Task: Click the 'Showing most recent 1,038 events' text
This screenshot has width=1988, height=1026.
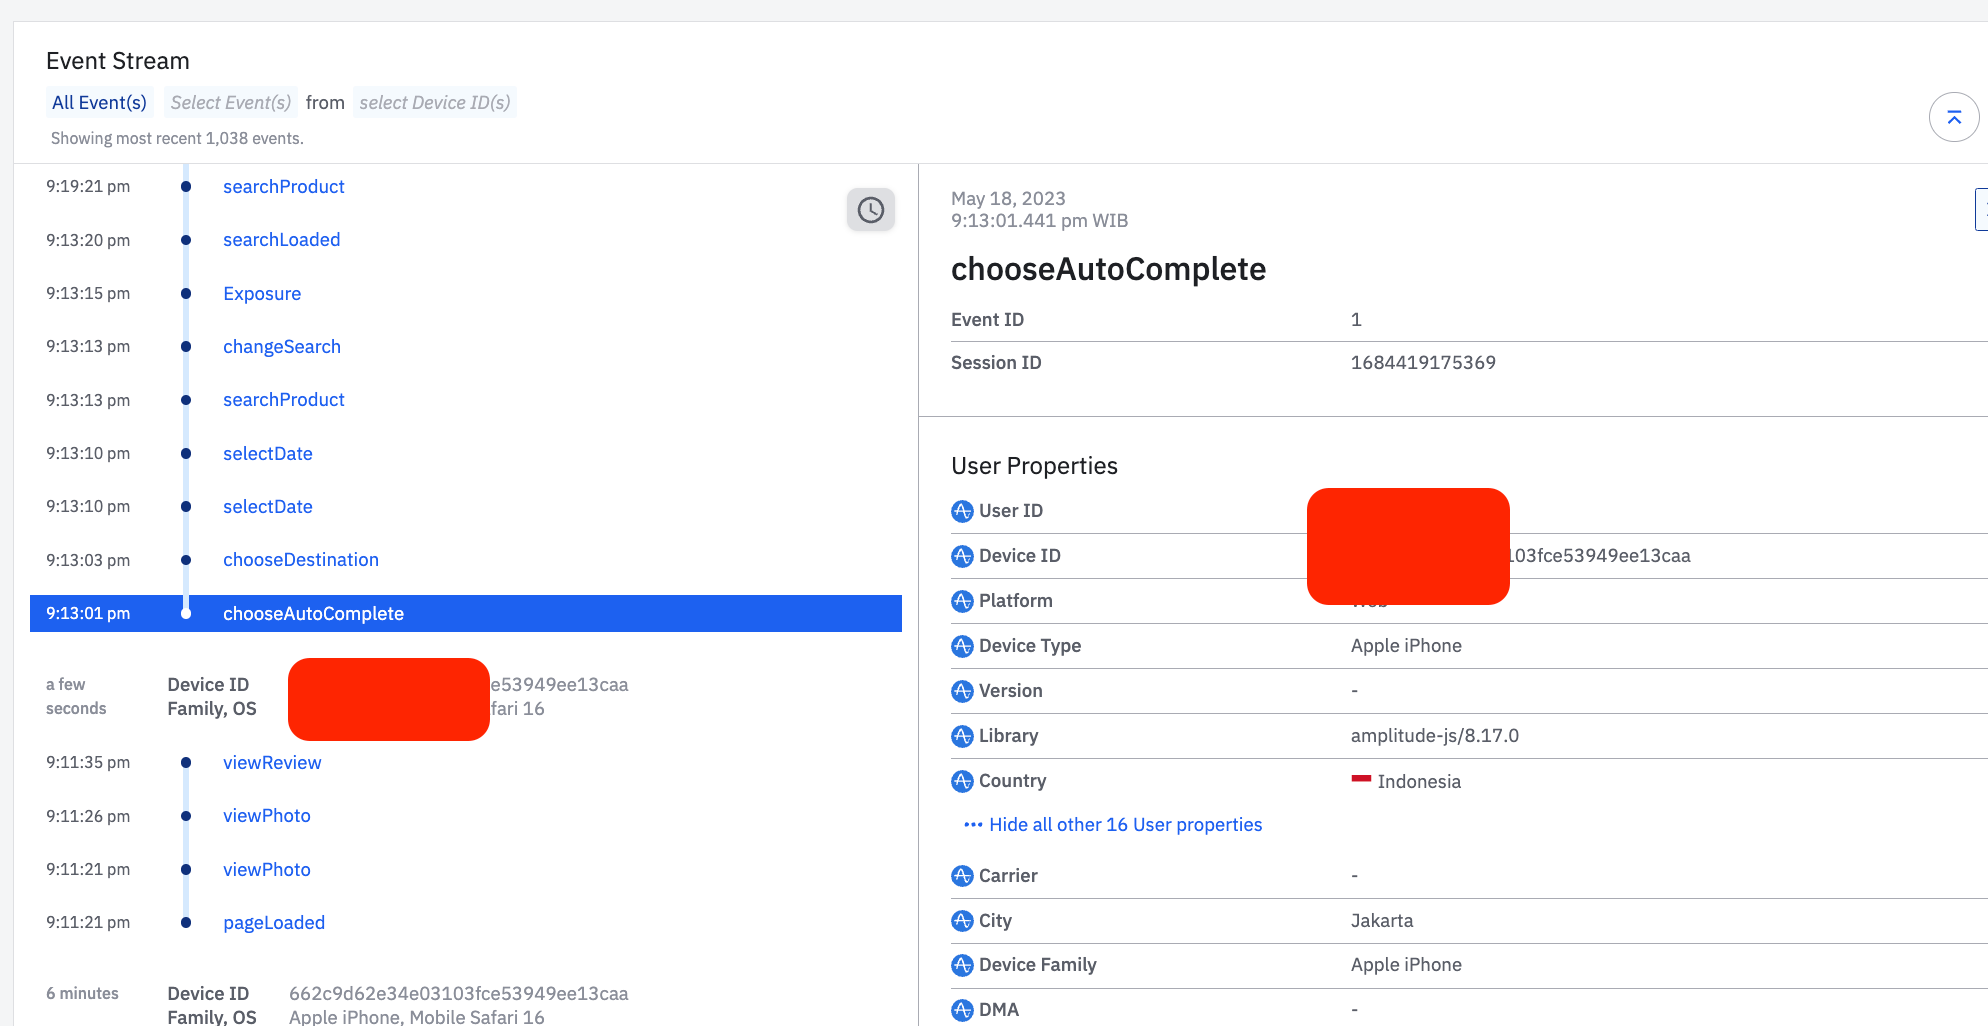Action: click(x=177, y=138)
